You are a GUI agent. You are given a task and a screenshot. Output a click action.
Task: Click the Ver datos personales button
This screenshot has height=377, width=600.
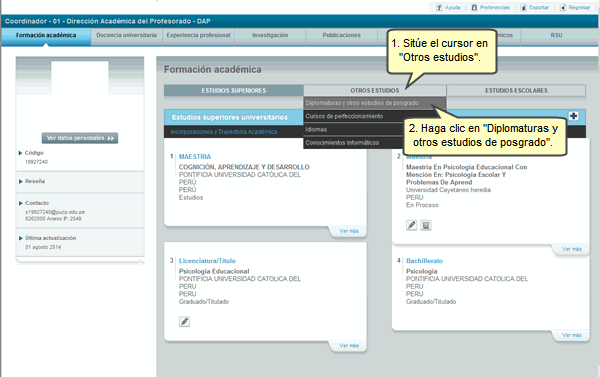click(80, 138)
